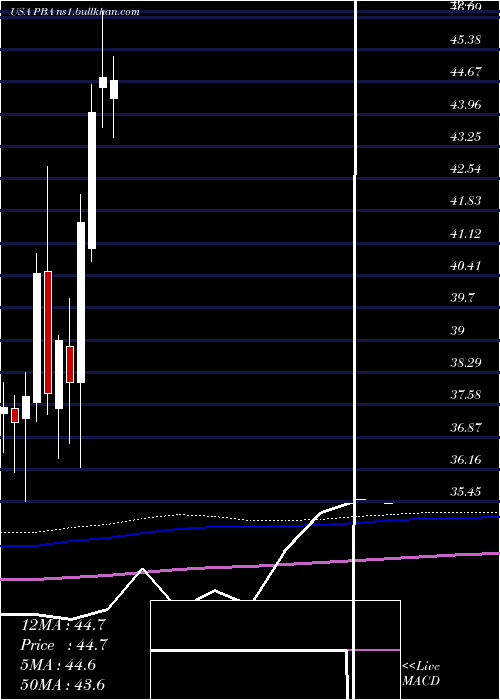Click the 37.58 price axis label
The width and height of the screenshot is (500, 700).
(466, 395)
